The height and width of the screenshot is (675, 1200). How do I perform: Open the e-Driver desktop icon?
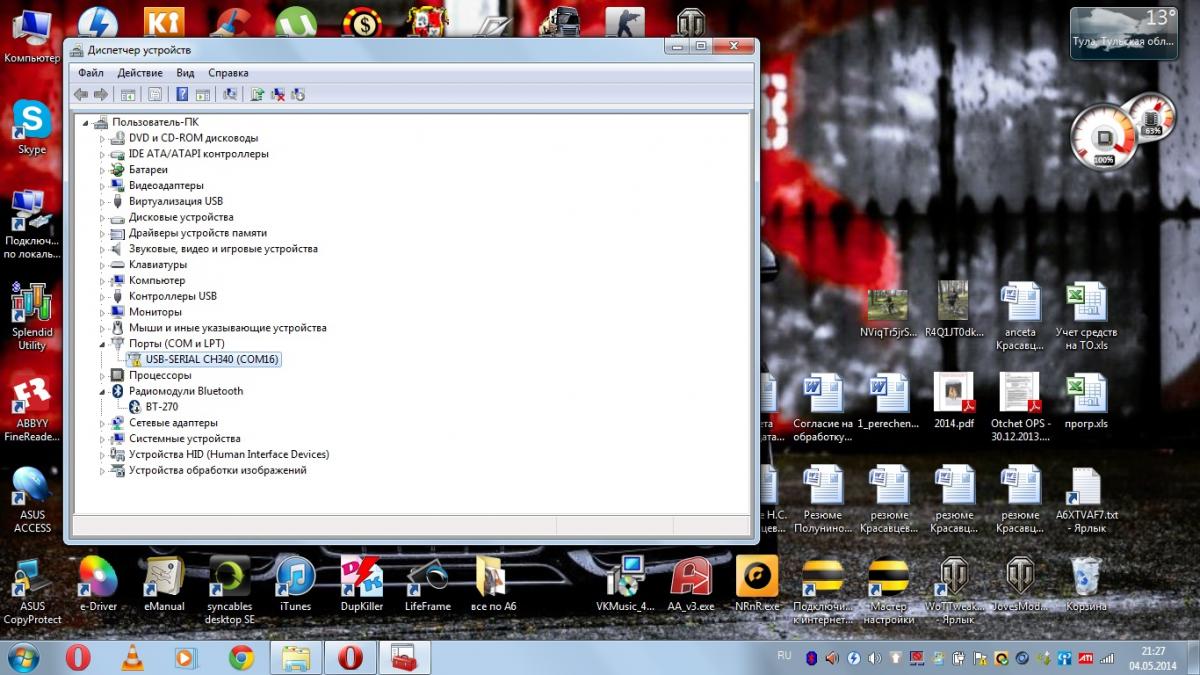[x=98, y=584]
